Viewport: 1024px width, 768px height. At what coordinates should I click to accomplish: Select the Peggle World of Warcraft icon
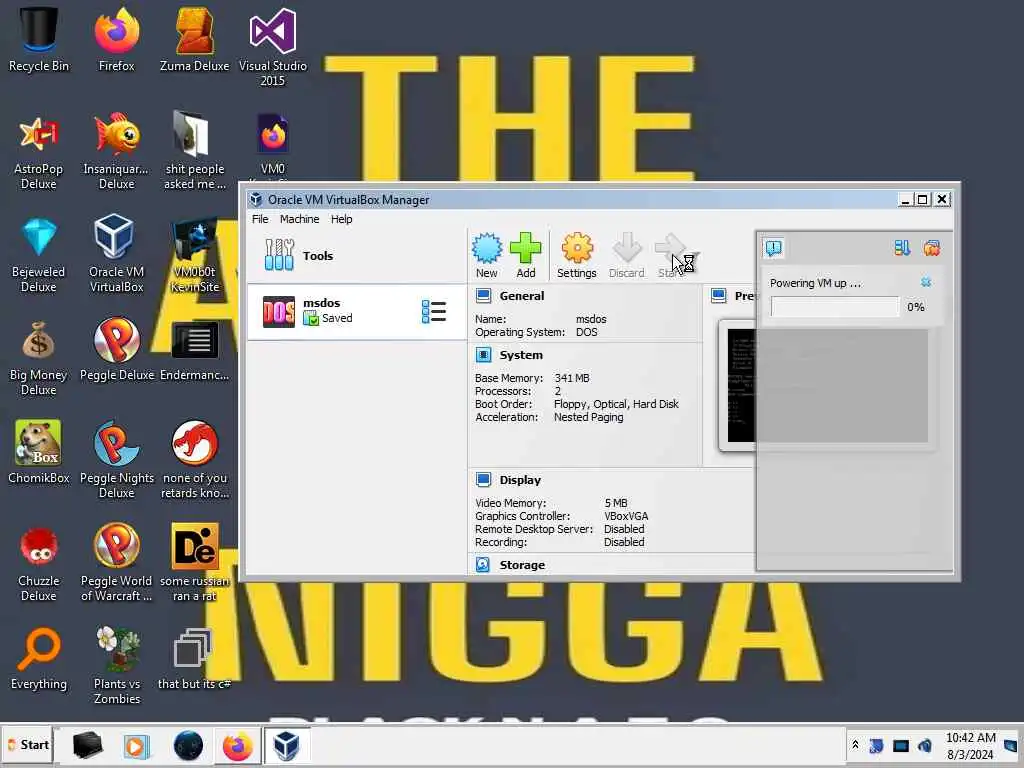116,563
